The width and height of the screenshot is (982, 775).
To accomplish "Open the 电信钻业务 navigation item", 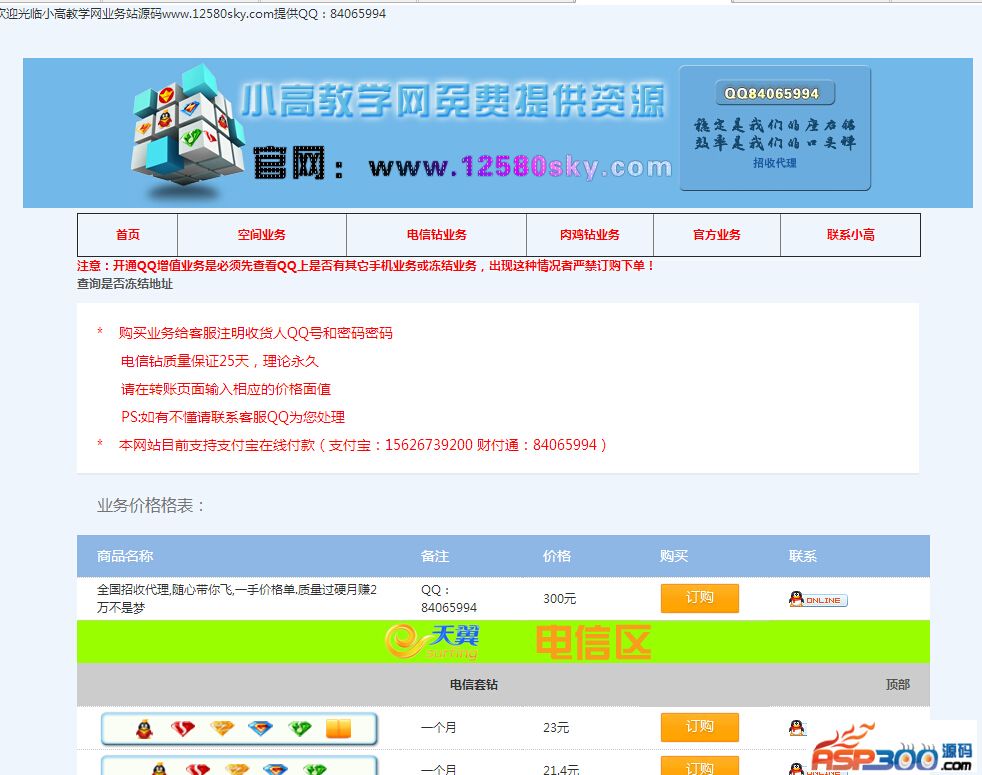I will pos(437,235).
